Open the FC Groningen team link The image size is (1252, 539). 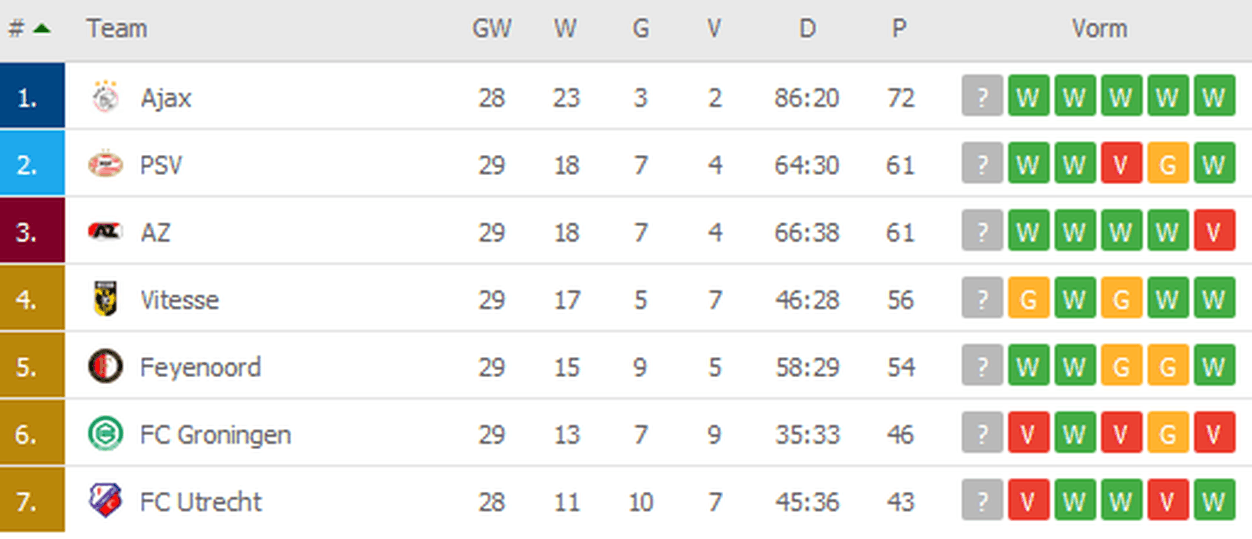click(216, 434)
